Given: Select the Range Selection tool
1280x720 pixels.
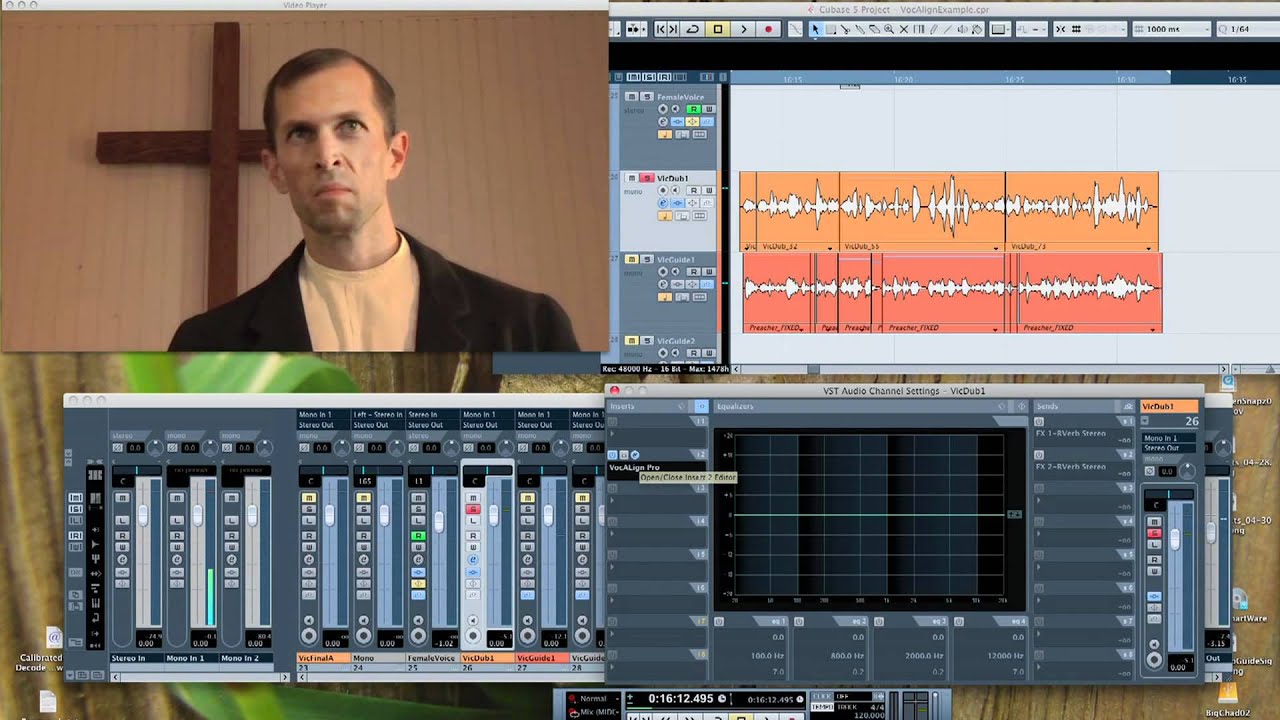Looking at the screenshot, I should (830, 29).
